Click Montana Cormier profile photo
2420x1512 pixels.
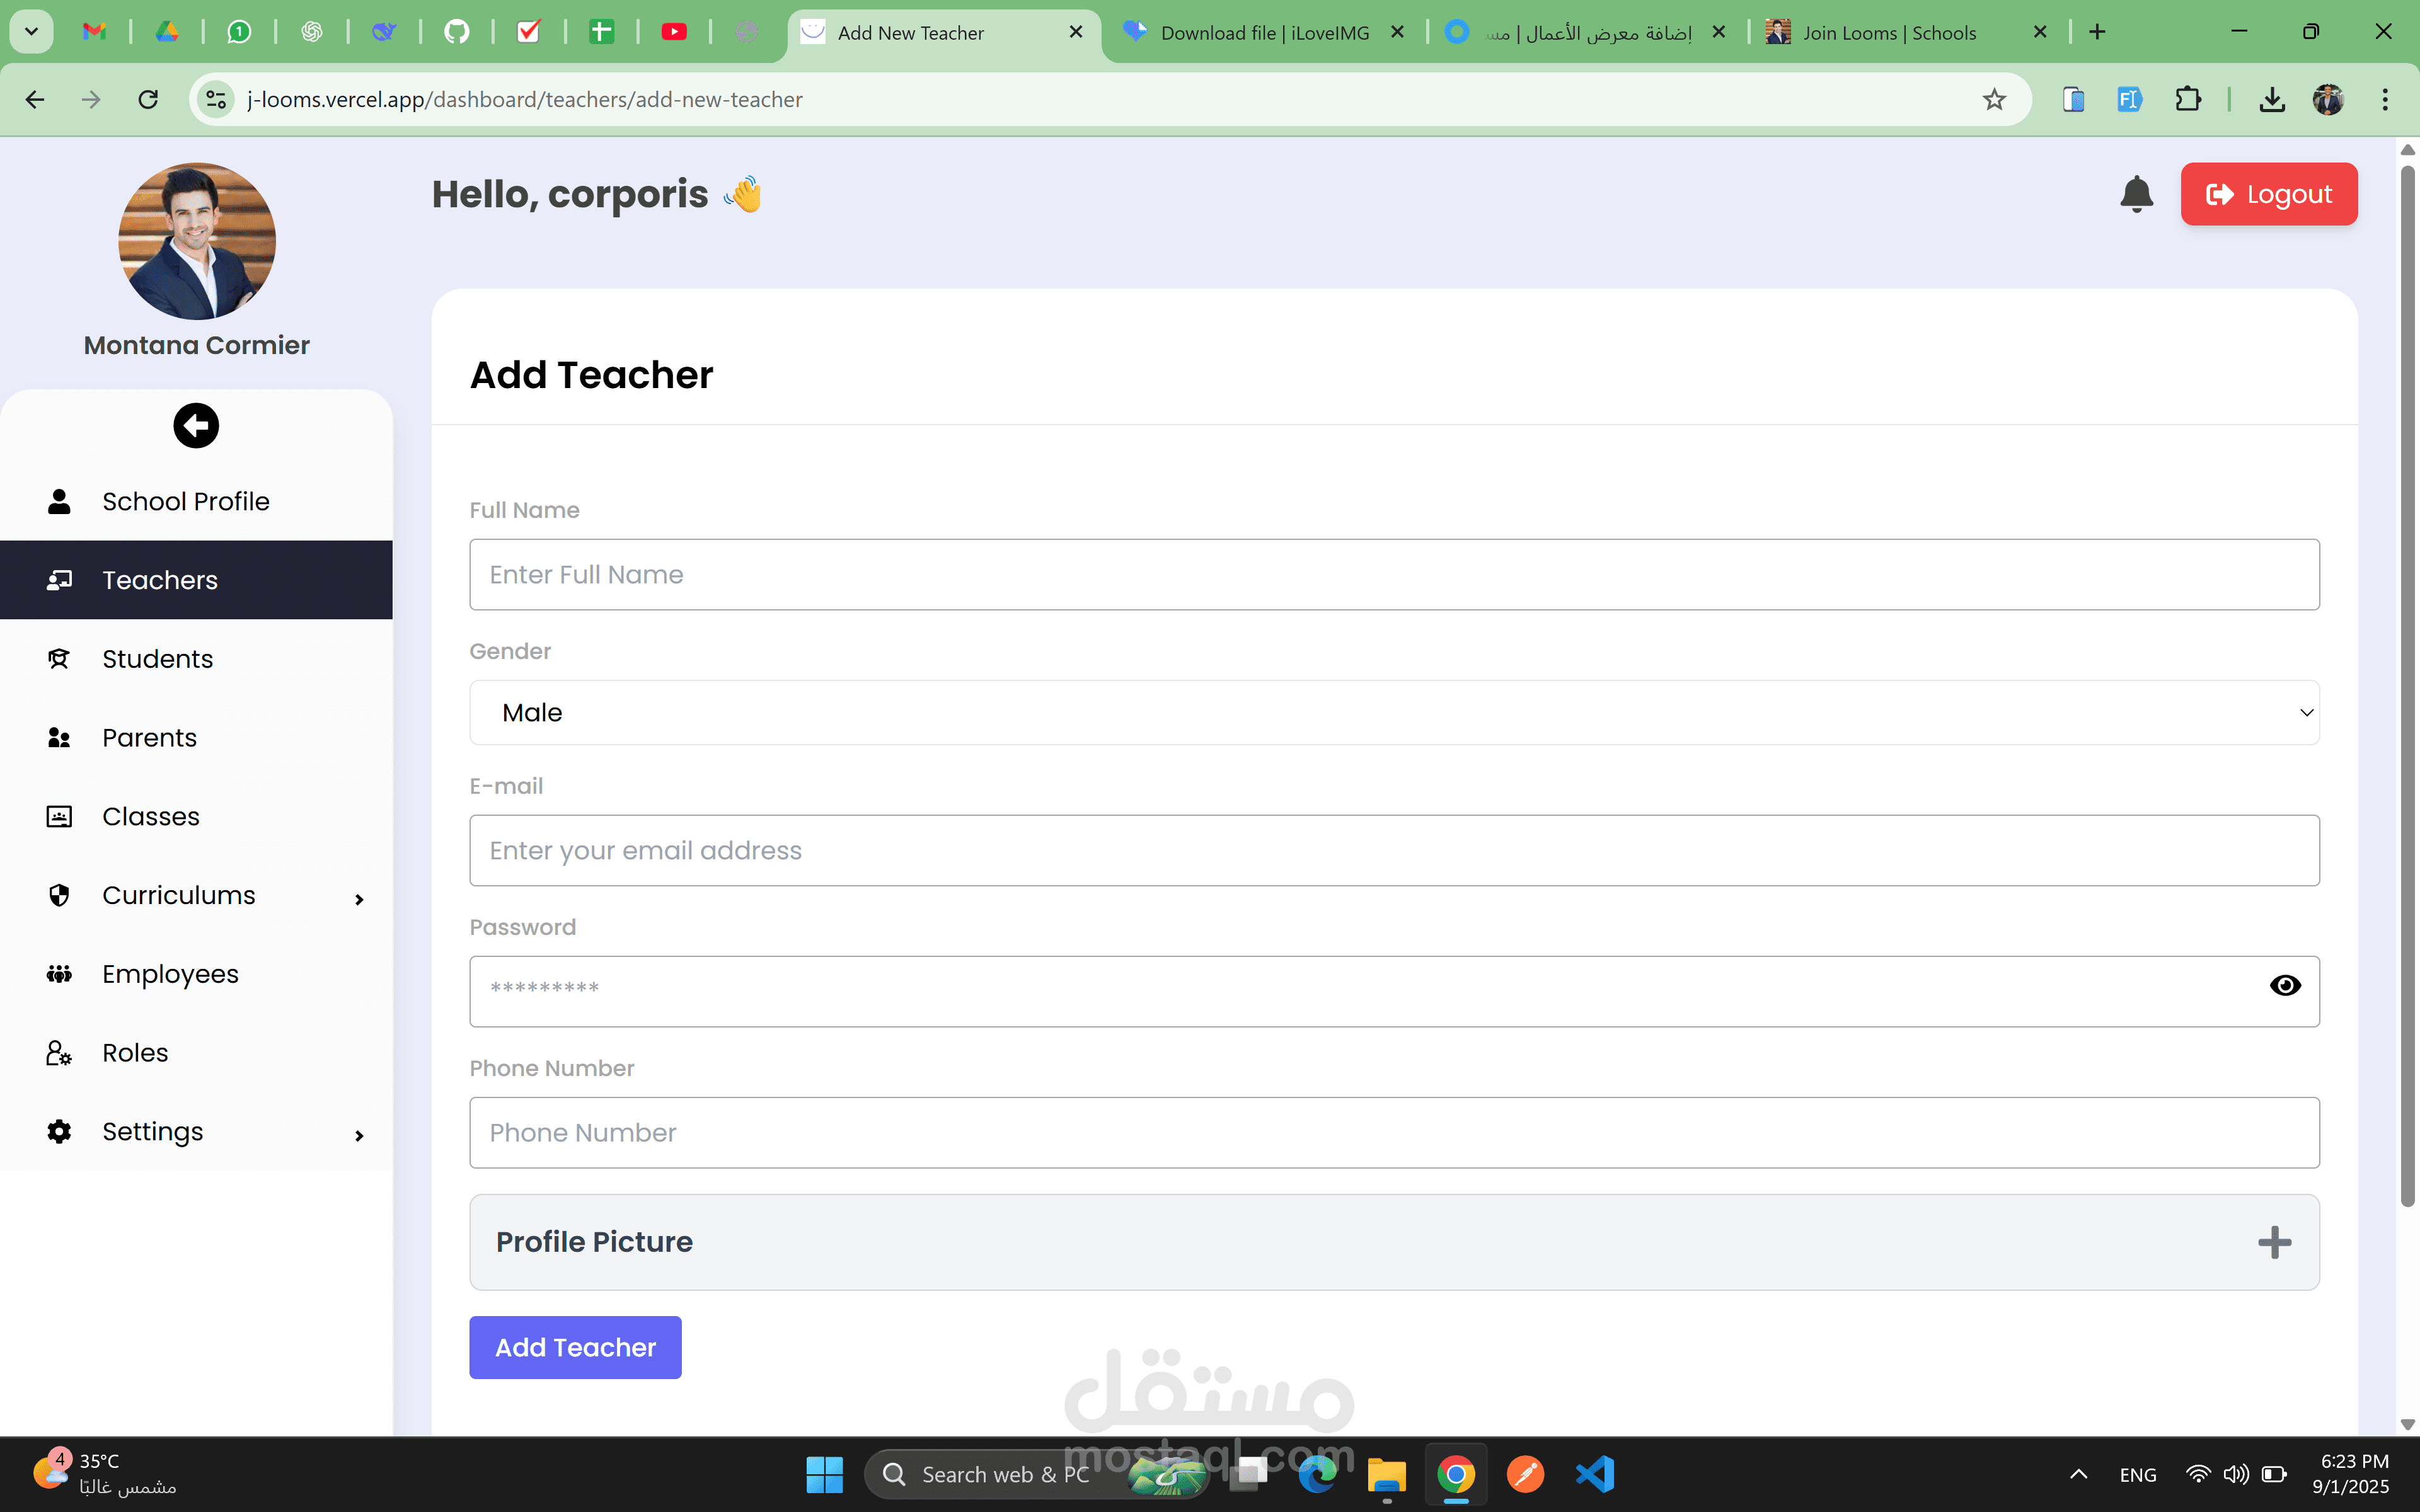tap(196, 241)
